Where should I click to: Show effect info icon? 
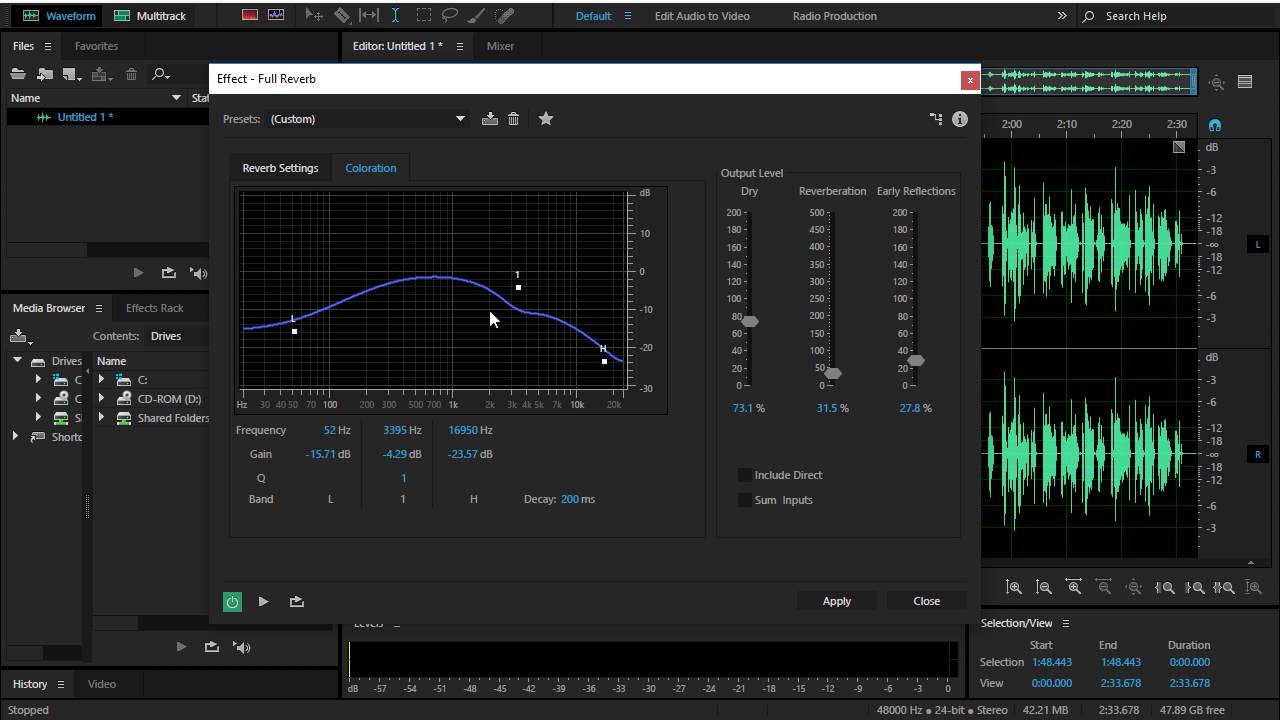coord(960,118)
